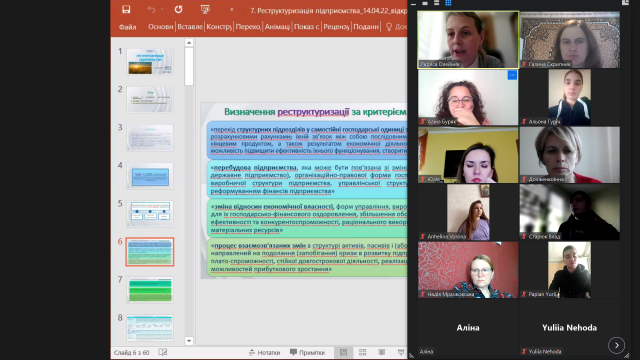Click Yuliia Nehoda participant tile
The height and width of the screenshot is (360, 640).
[570, 327]
